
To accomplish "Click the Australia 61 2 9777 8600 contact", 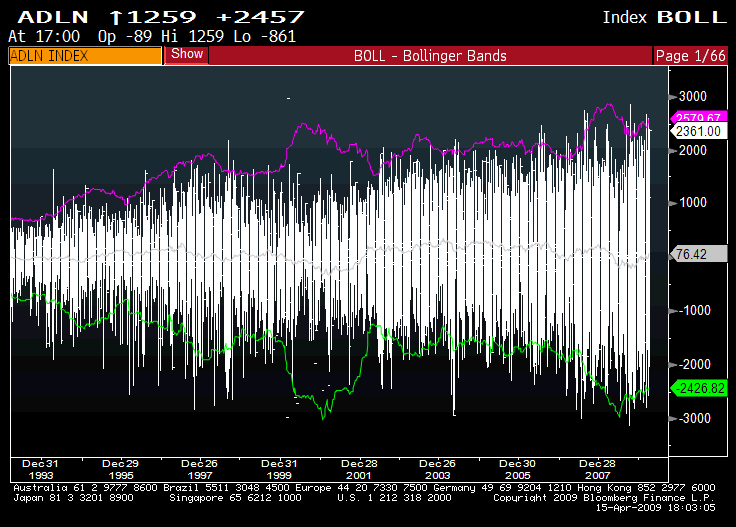I will pyautogui.click(x=85, y=488).
